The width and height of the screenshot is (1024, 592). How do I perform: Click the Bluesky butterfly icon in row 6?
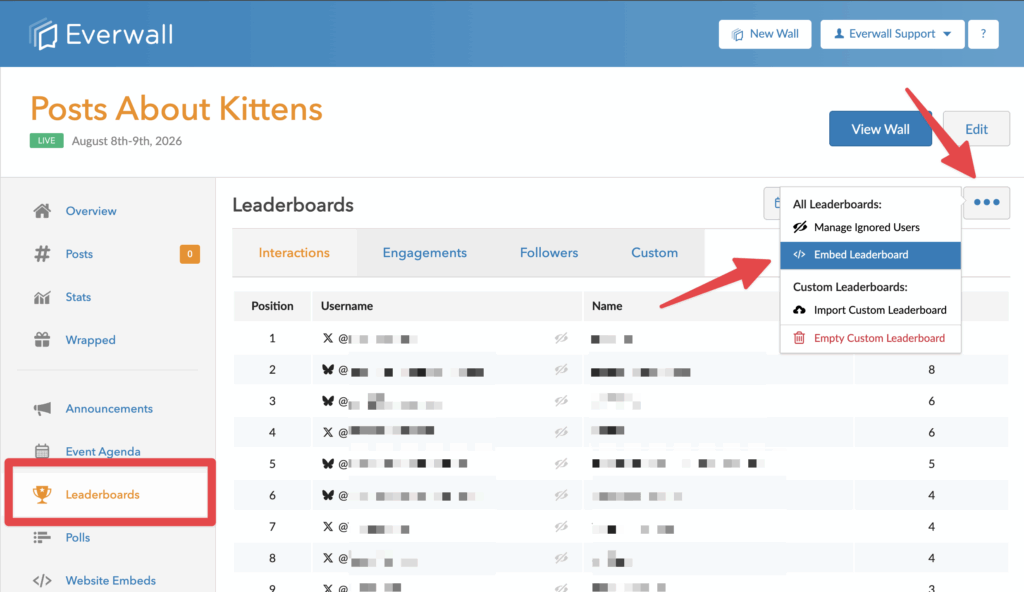(x=328, y=495)
